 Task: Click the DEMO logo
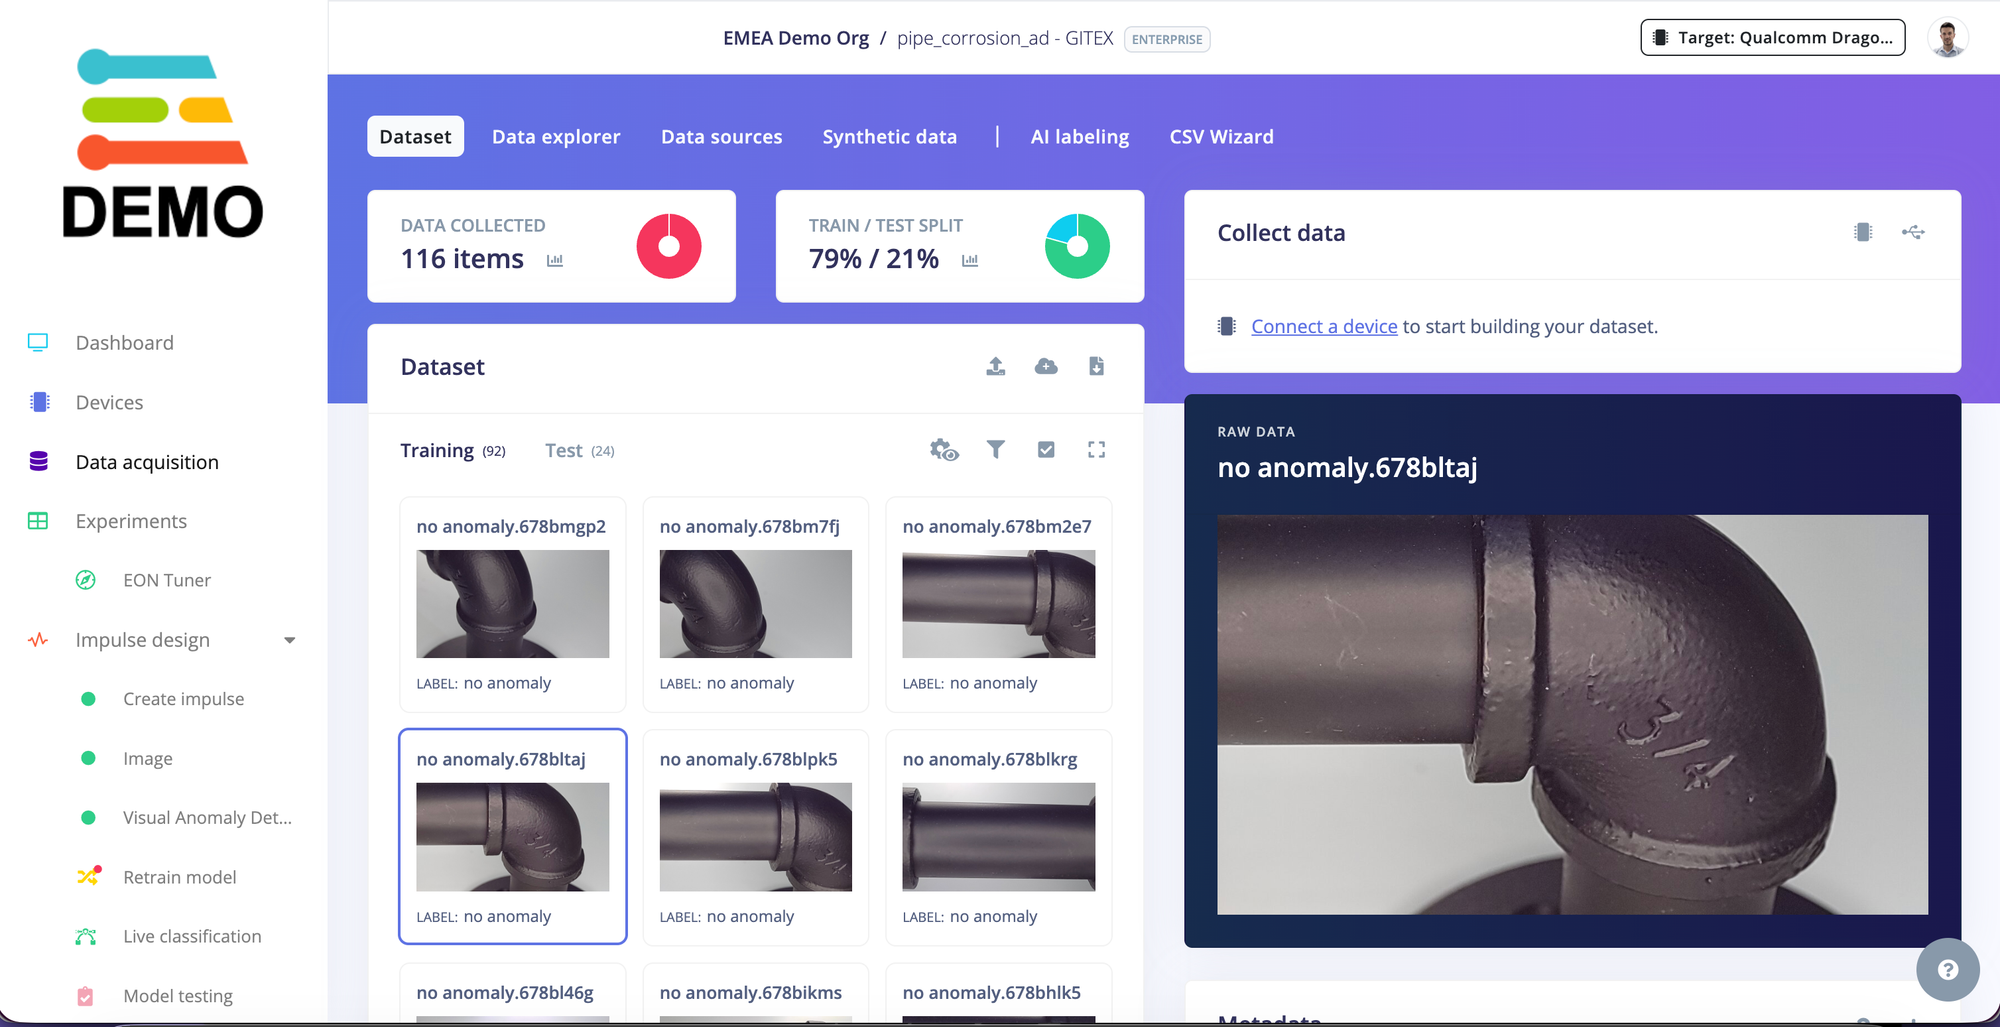(163, 144)
